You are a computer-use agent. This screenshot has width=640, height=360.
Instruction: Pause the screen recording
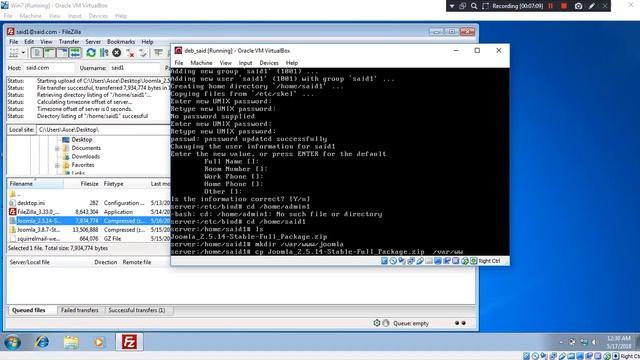tap(551, 6)
